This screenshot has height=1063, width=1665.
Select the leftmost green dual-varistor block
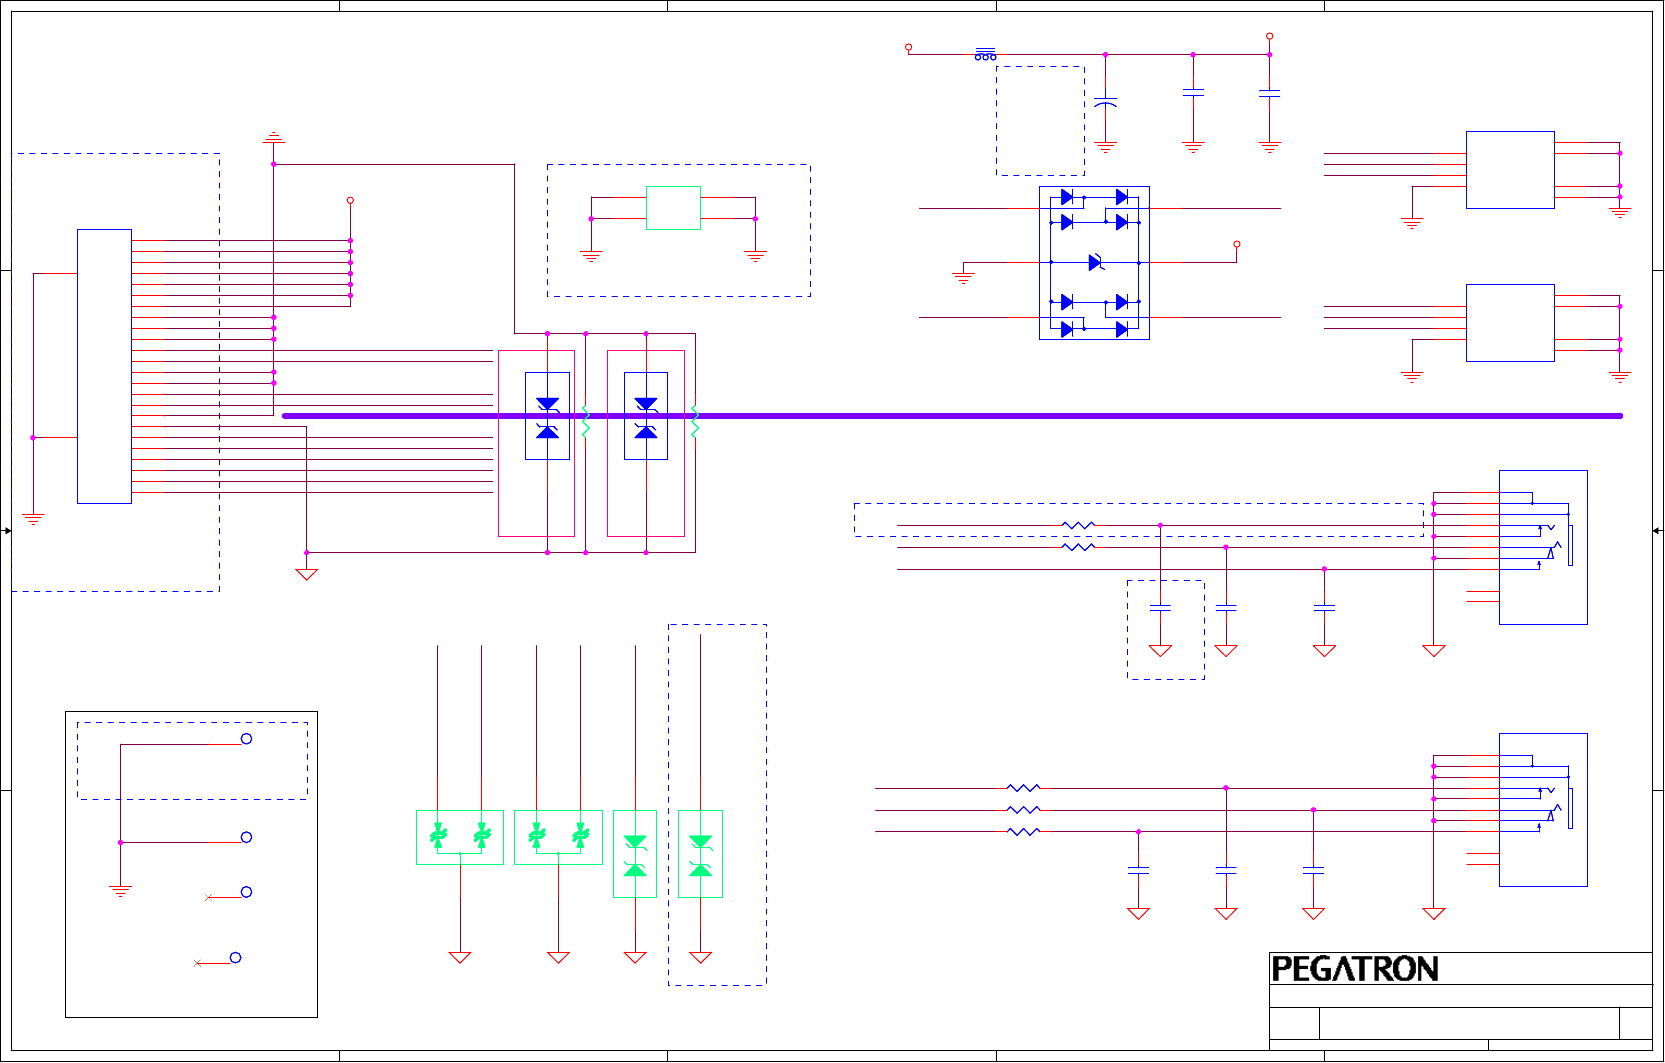tap(460, 837)
